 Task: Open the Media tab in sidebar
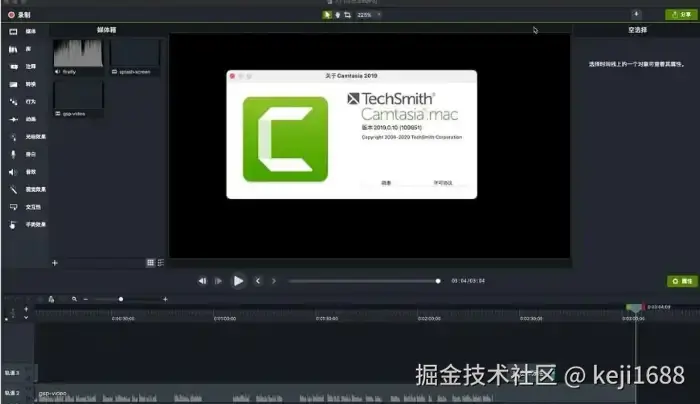[x=22, y=31]
